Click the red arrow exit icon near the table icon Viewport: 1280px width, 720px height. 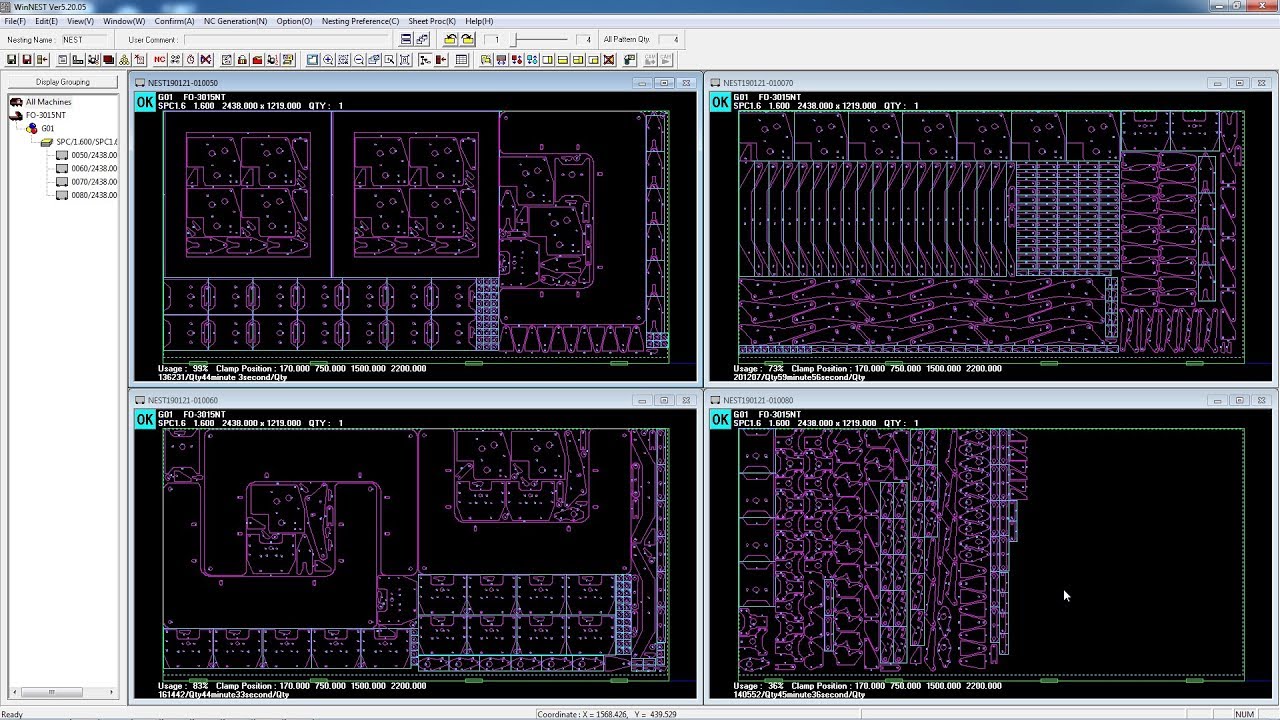click(x=441, y=60)
